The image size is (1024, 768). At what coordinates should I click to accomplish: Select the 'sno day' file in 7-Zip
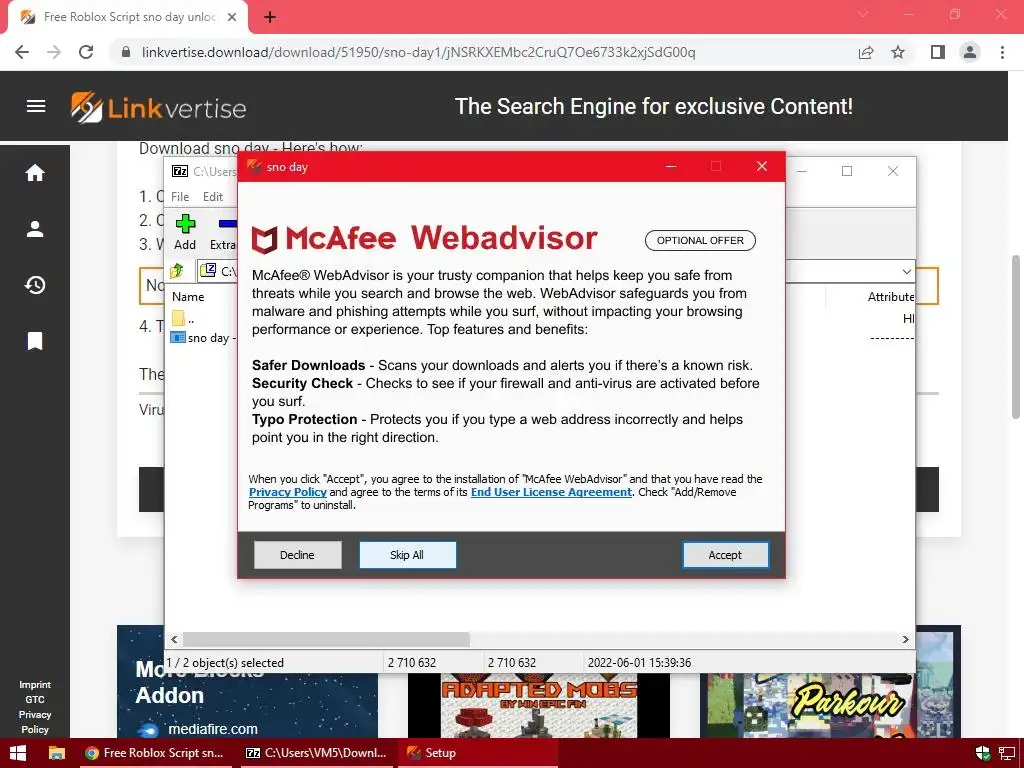202,338
